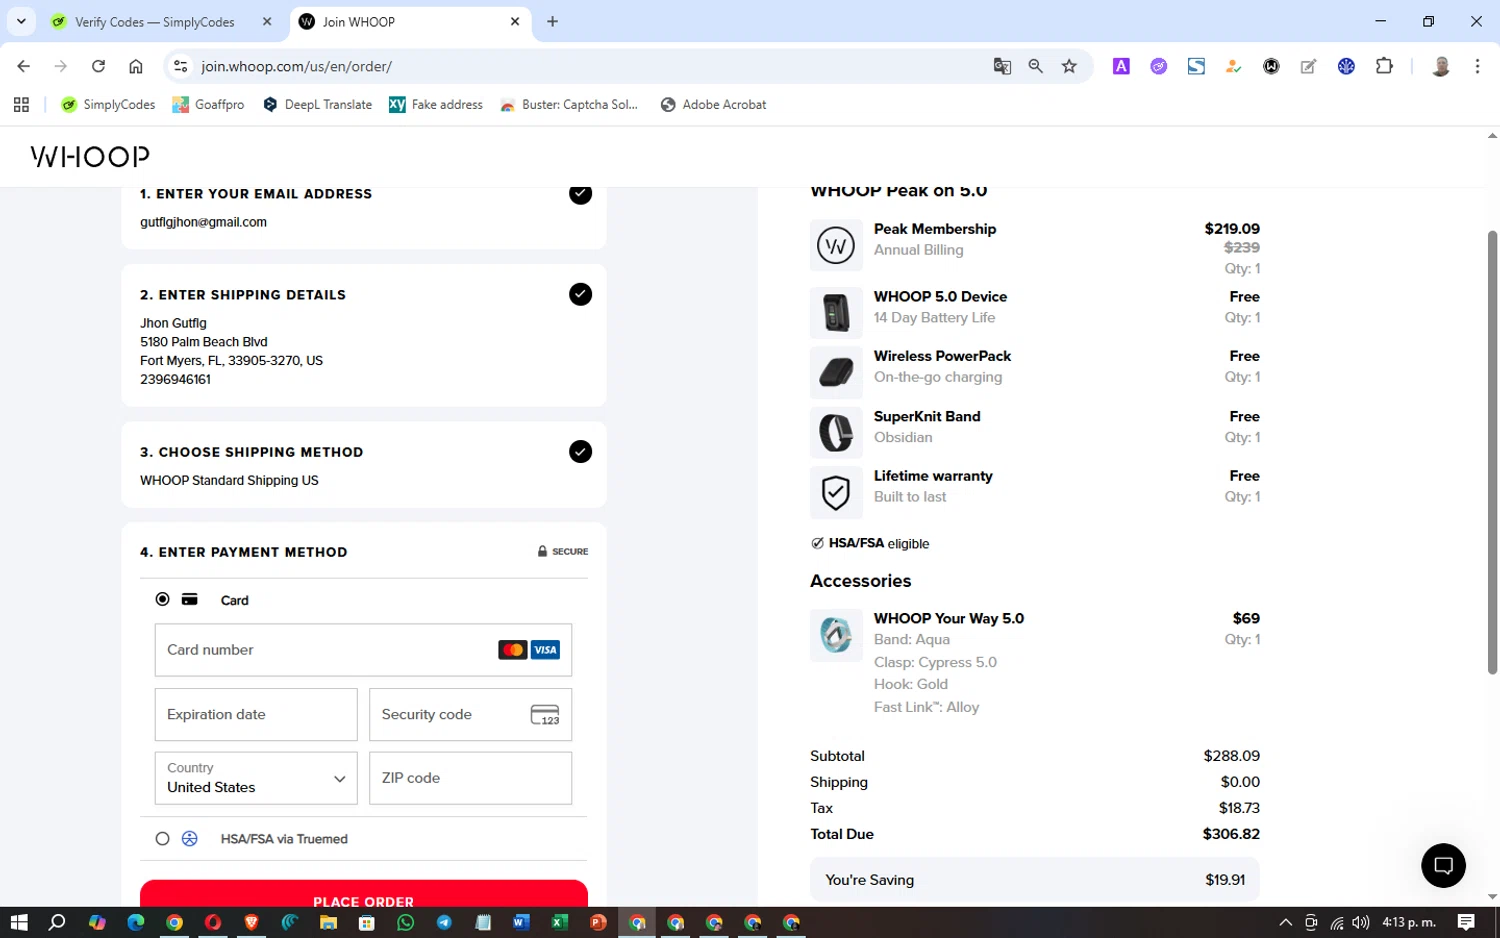Click the clock showing 4:13 p. m.
Screen dimensions: 1500x938
(1409, 922)
